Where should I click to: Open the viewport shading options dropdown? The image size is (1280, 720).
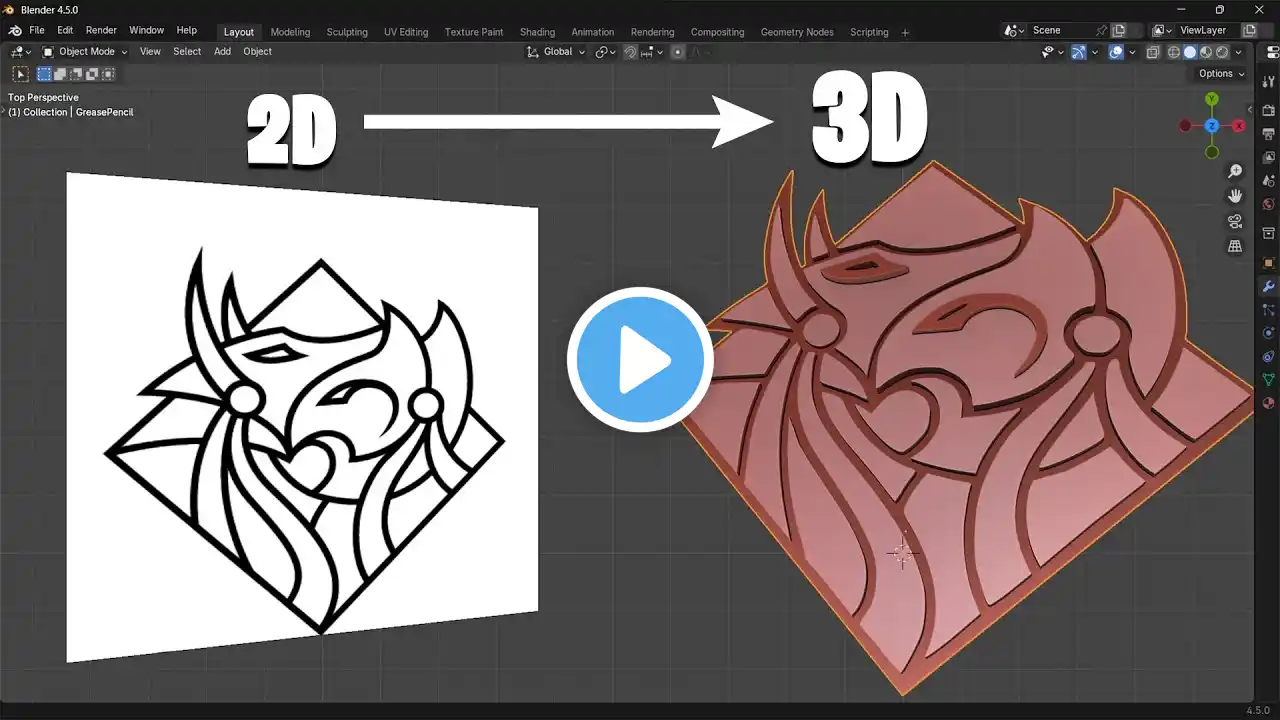[x=1238, y=52]
